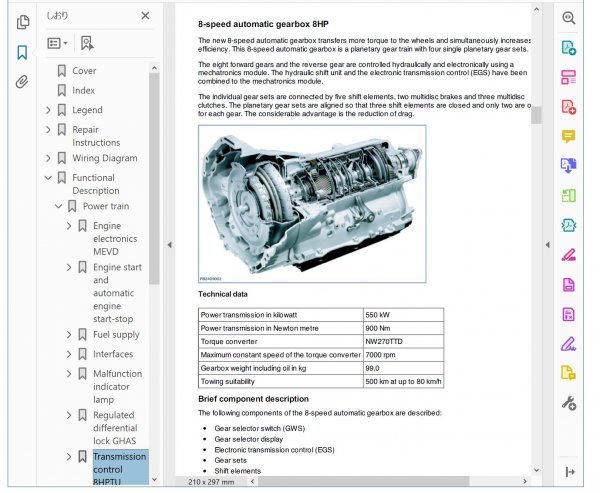
Task: Expand Engine electronics MEVD bookmark
Action: [x=69, y=226]
